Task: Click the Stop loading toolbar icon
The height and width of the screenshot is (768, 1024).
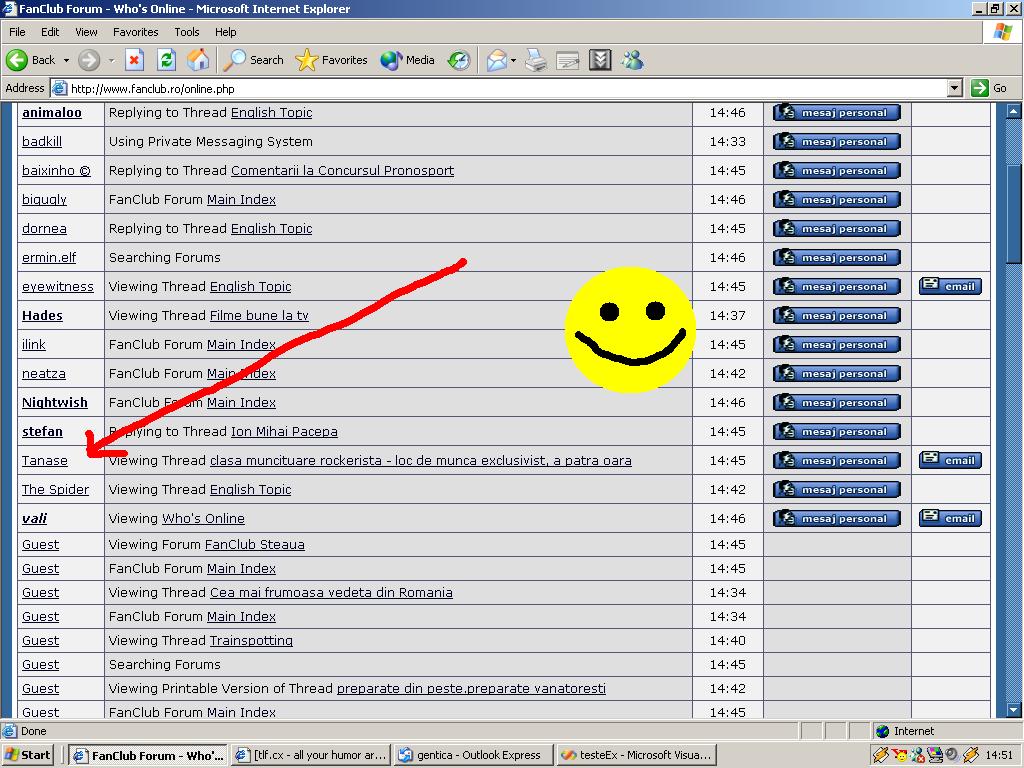Action: (x=134, y=60)
